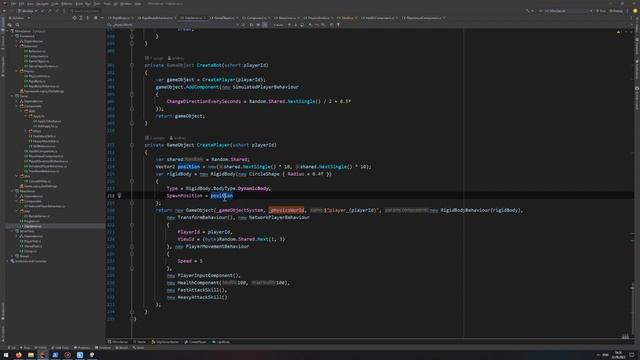Collapse the ServerTests project node
The image size is (640, 360).
(x=12, y=231)
